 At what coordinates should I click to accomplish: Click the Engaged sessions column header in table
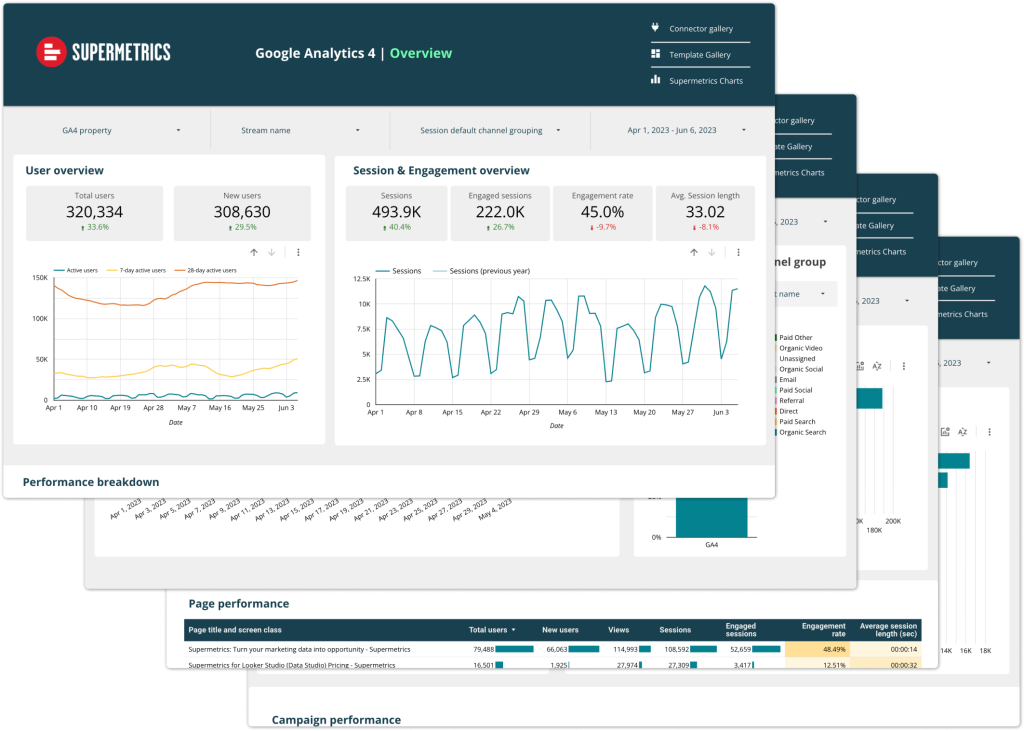coord(741,630)
